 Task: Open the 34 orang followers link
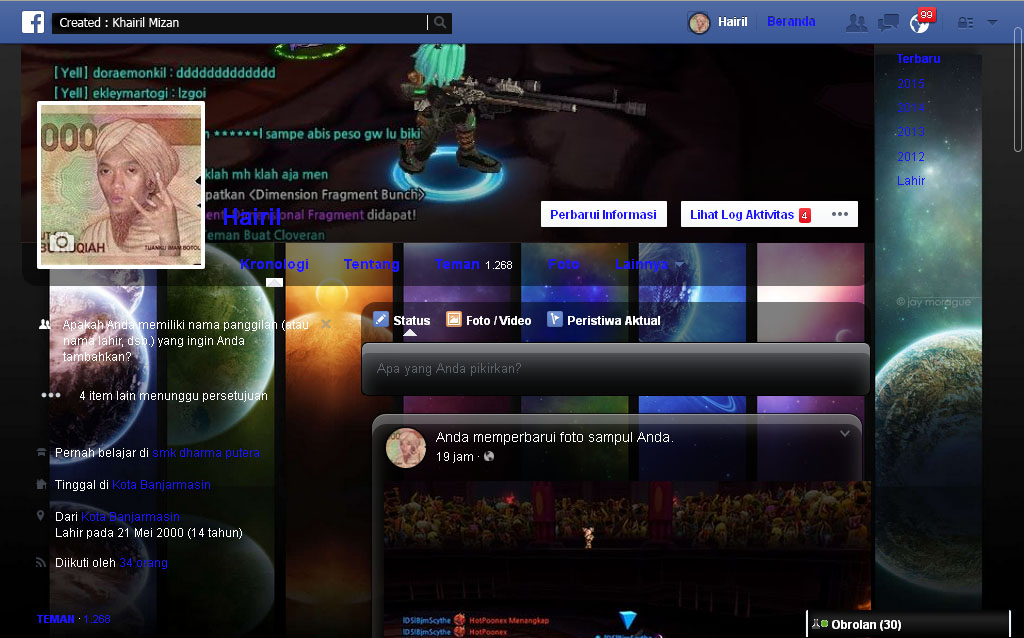143,562
